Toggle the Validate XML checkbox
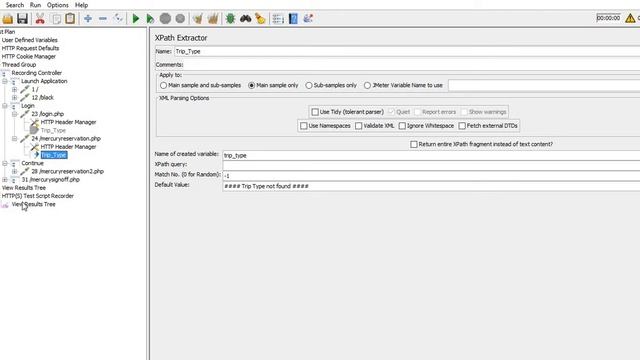 [x=359, y=126]
